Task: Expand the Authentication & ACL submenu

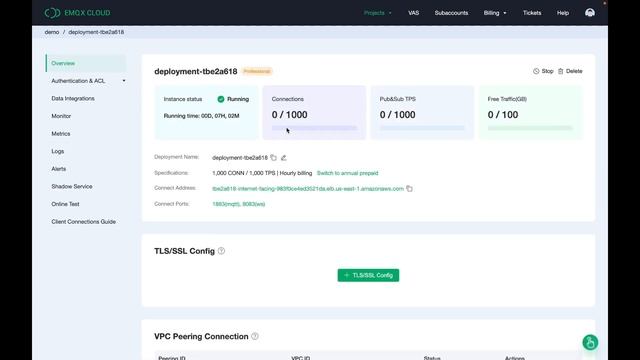Action: [124, 81]
